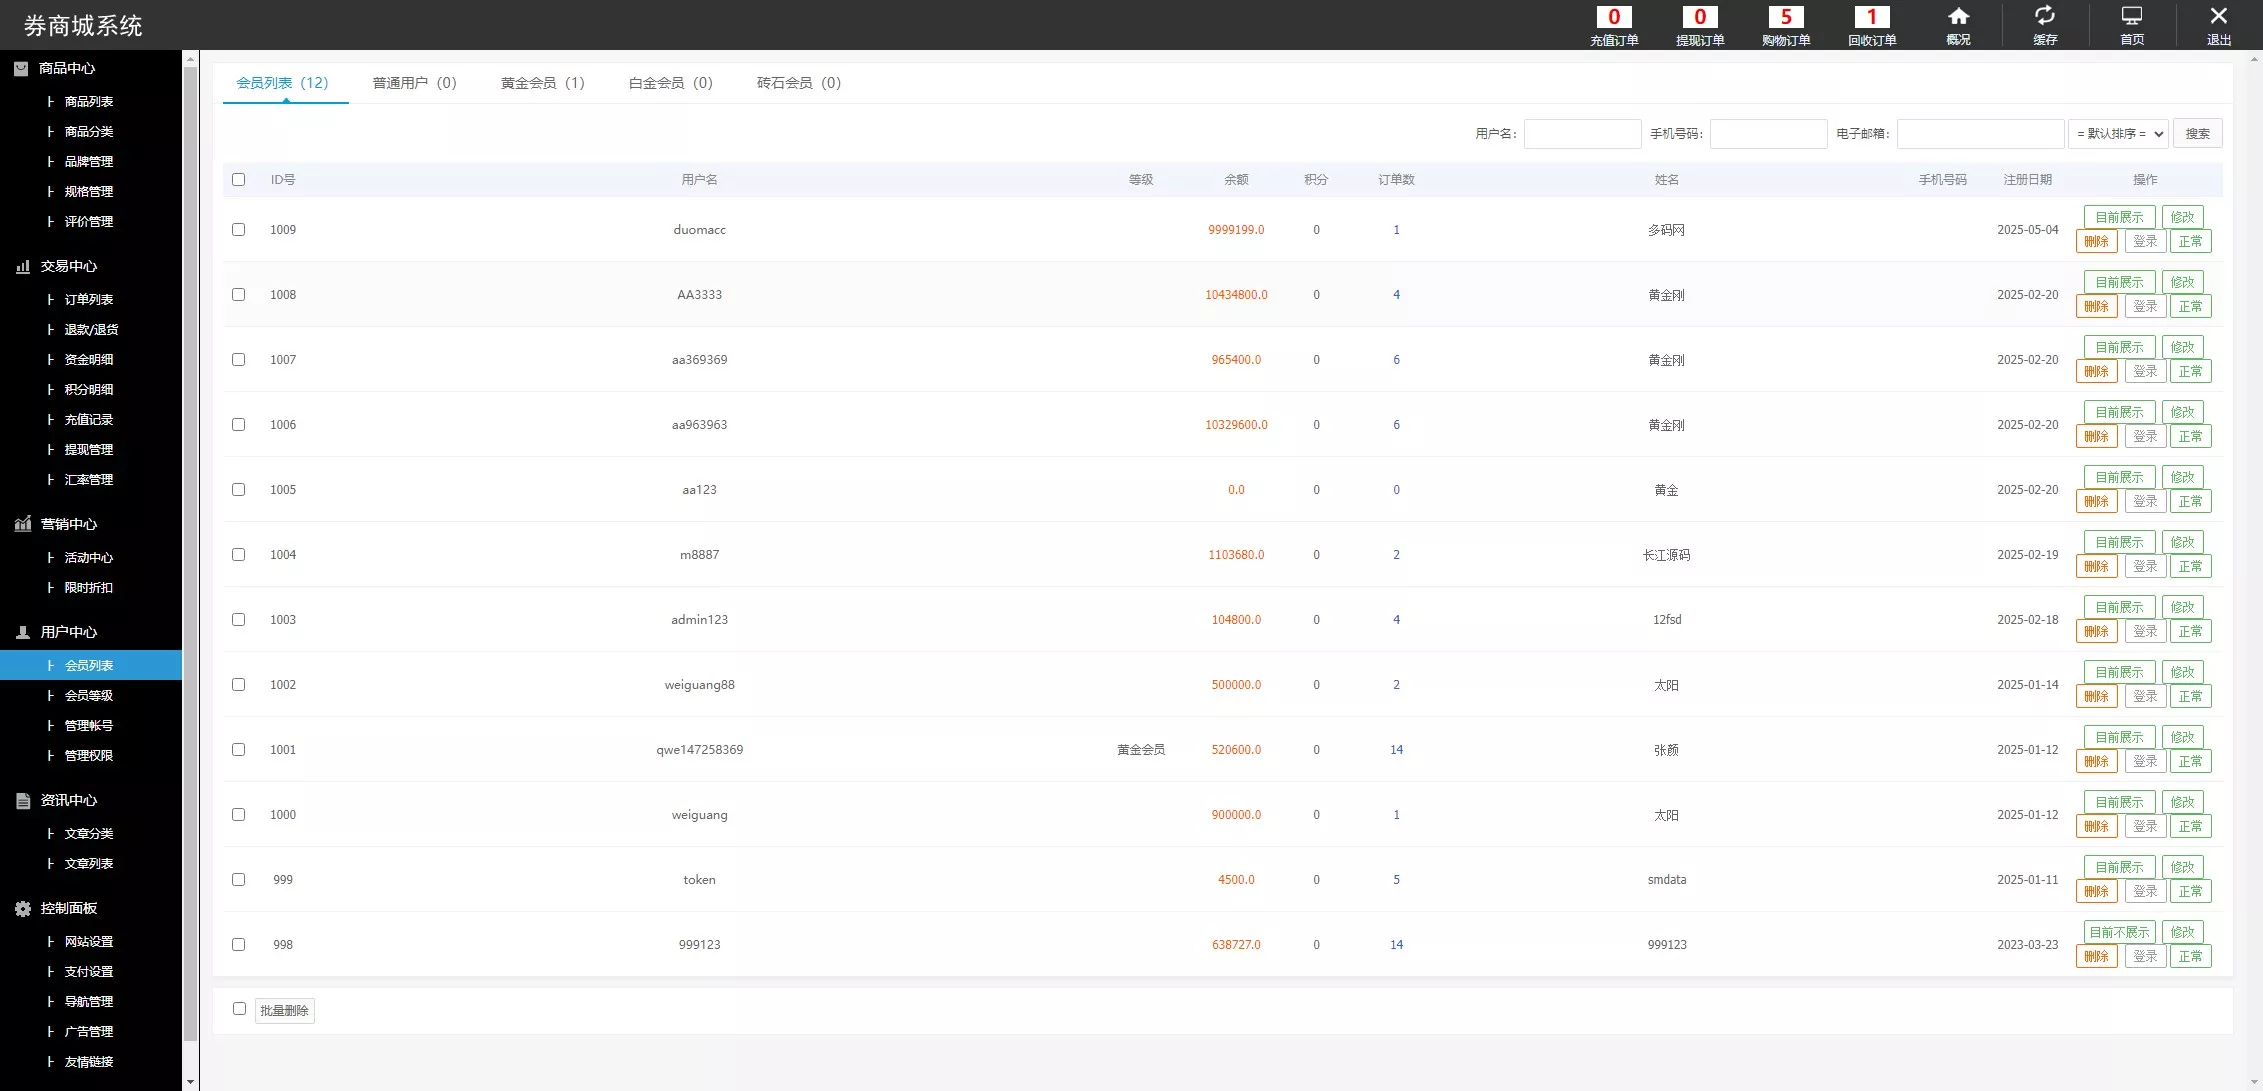Collapse the 用户中心 sidebar section

pyautogui.click(x=69, y=632)
